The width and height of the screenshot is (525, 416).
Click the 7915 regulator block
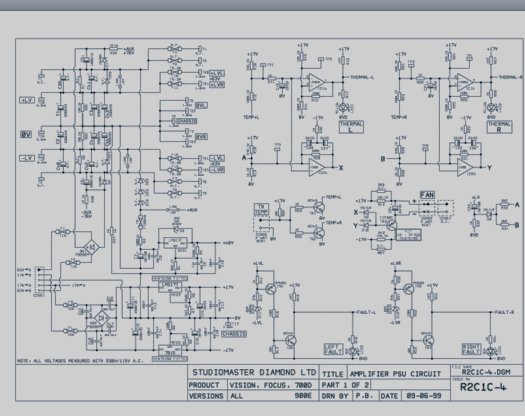click(x=170, y=351)
